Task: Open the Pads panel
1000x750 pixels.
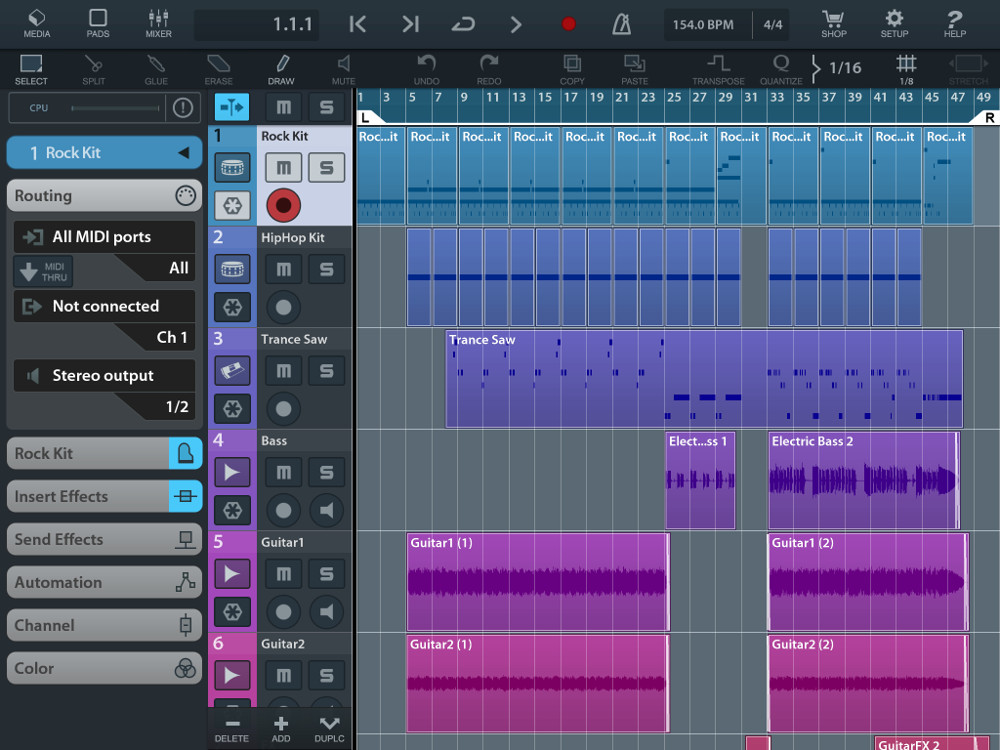Action: coord(98,24)
